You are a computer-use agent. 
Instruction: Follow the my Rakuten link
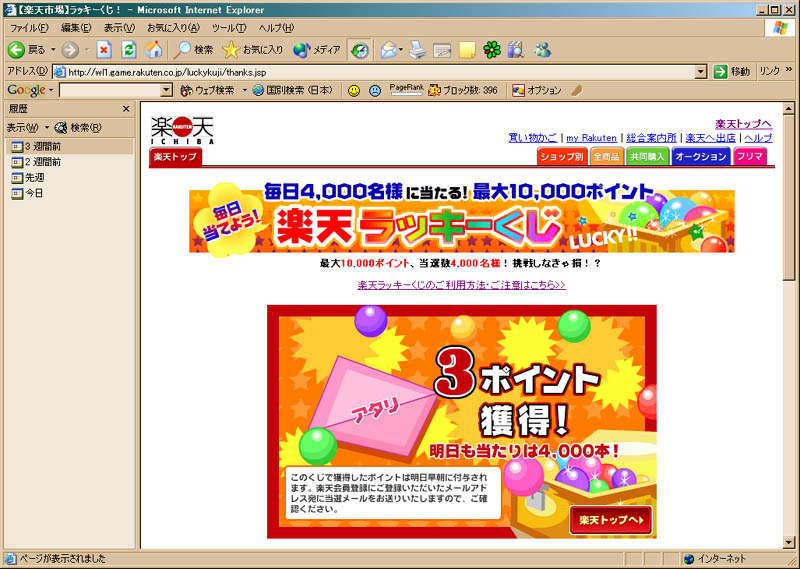click(x=591, y=138)
